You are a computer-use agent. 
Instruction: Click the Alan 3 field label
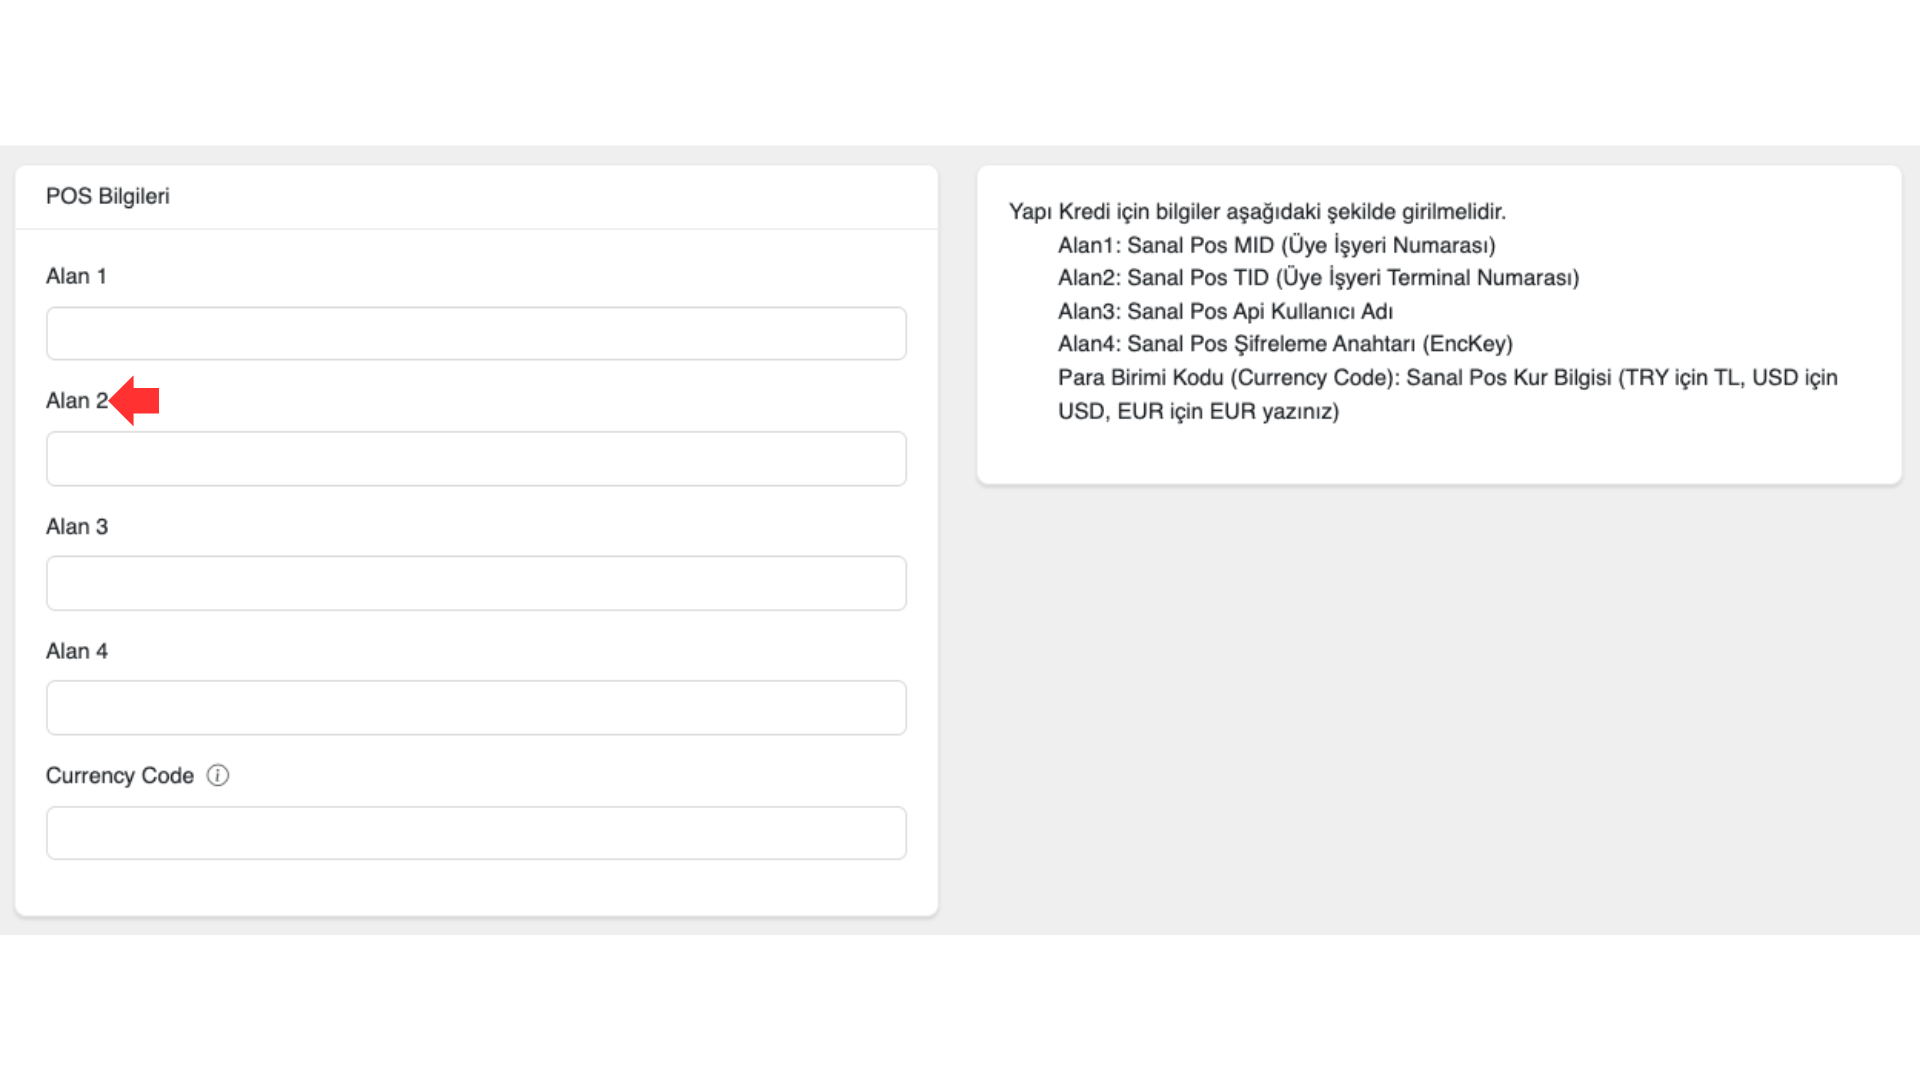77,527
